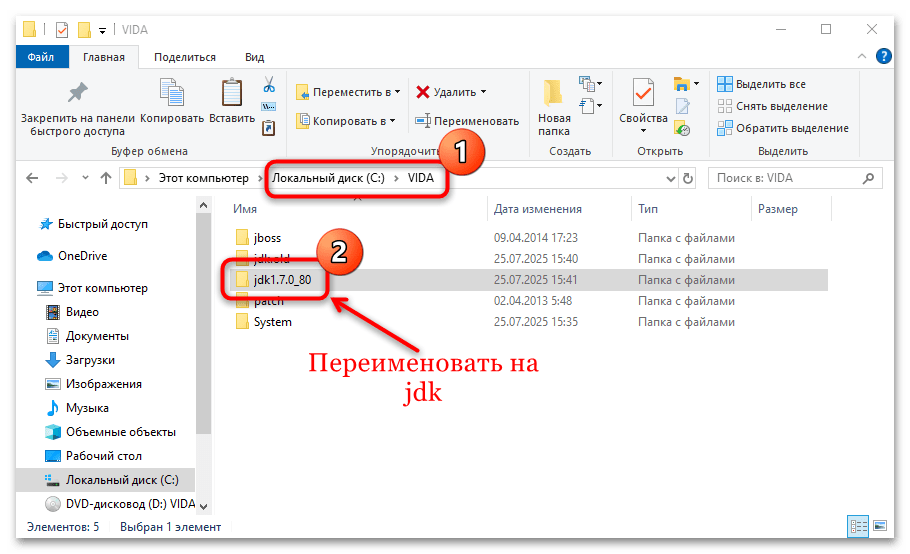Open Объемные объекты in the tree
The height and width of the screenshot is (554, 910).
(x=110, y=432)
